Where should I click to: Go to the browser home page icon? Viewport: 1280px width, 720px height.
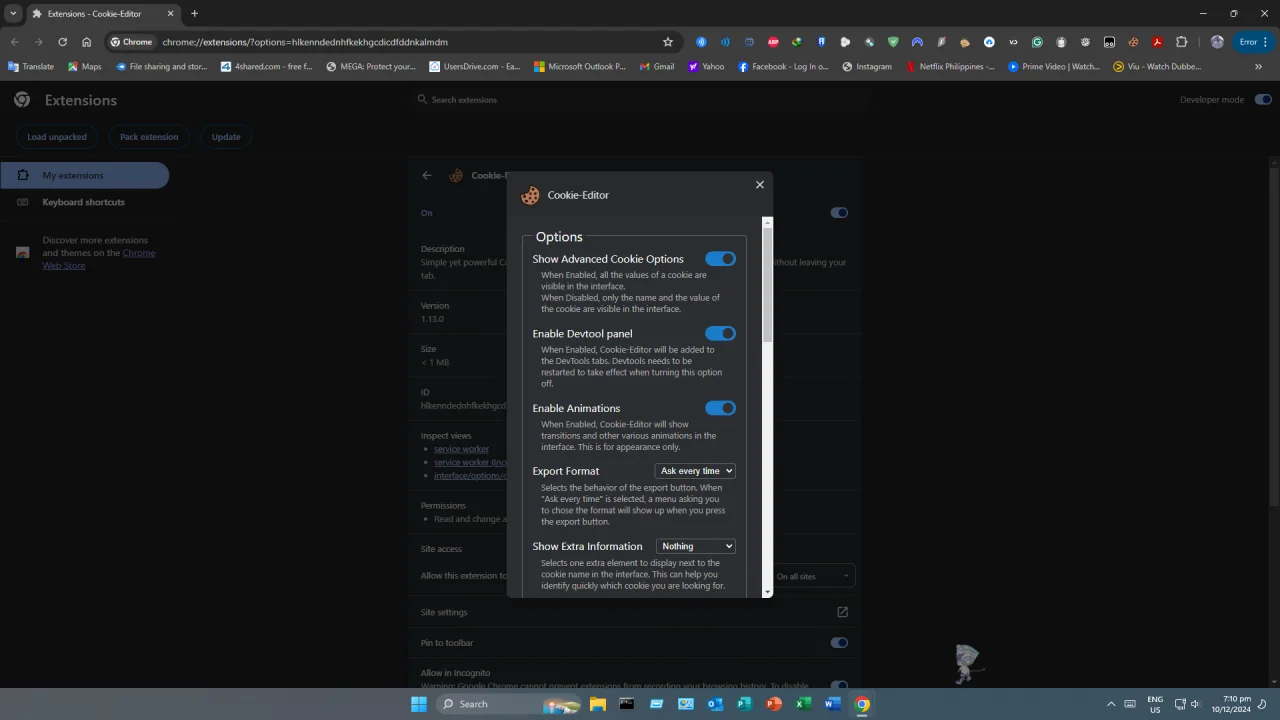(x=86, y=42)
